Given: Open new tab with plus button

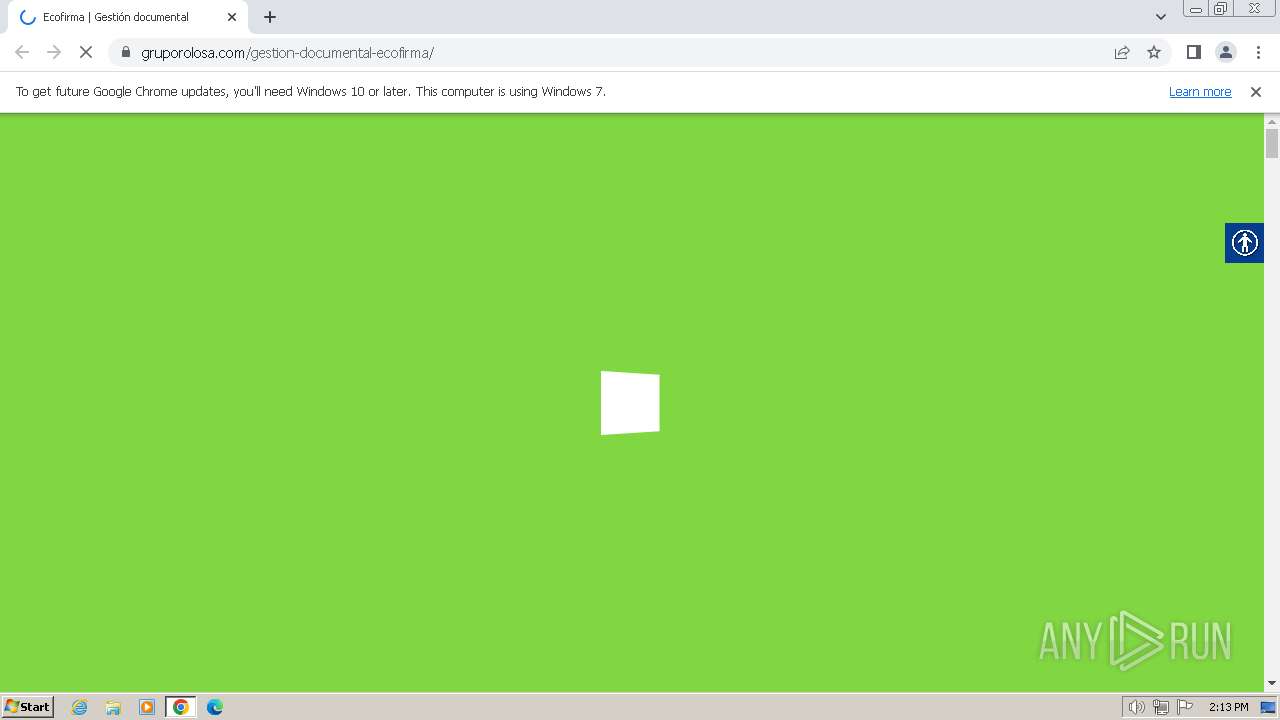Looking at the screenshot, I should tap(270, 17).
